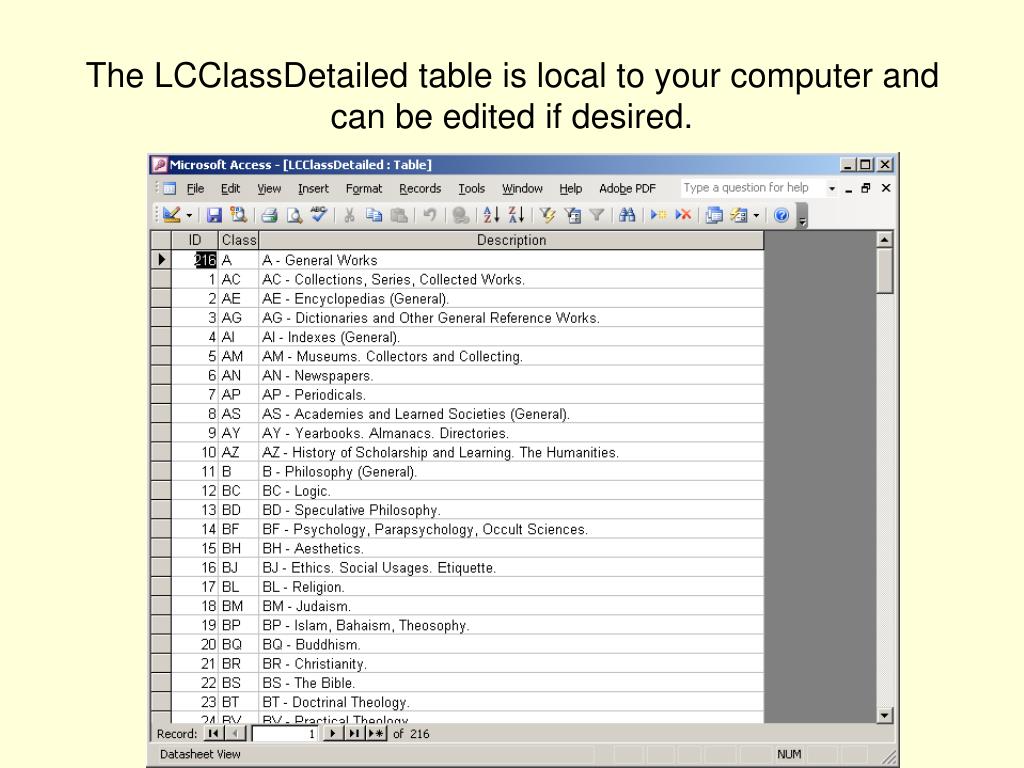Click the scrollbar down arrow
The width and height of the screenshot is (1024, 768).
point(884,715)
